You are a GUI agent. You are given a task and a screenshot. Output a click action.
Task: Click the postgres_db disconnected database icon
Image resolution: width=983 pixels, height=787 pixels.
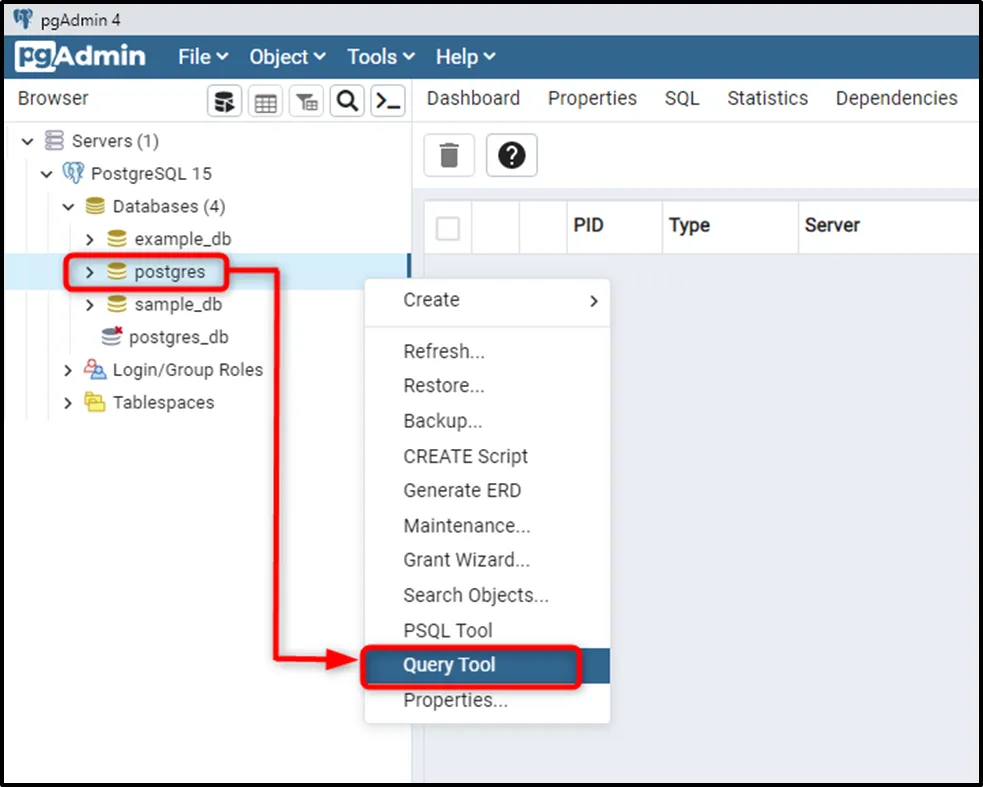(x=112, y=337)
